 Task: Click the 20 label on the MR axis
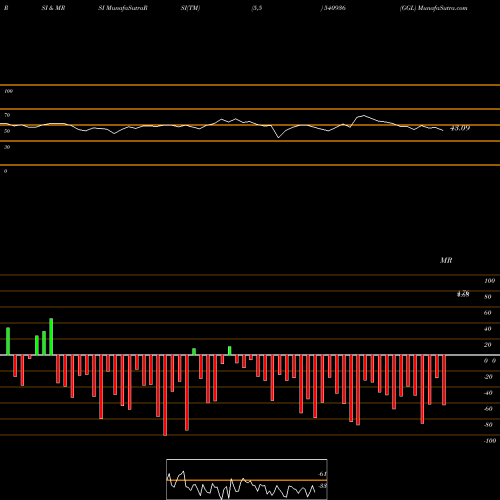pyautogui.click(x=488, y=345)
